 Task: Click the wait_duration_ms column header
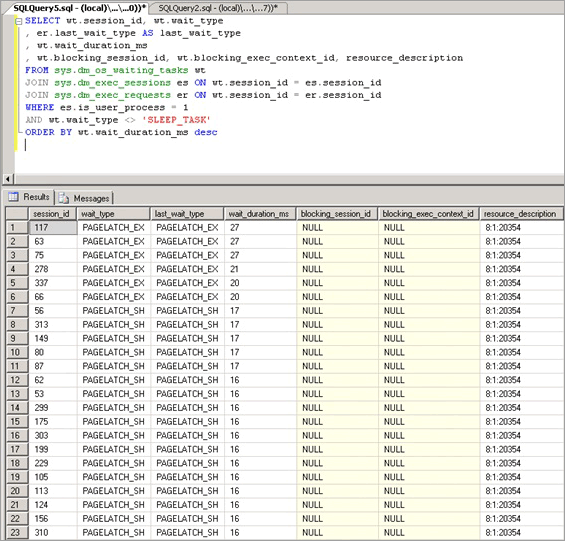(260, 214)
